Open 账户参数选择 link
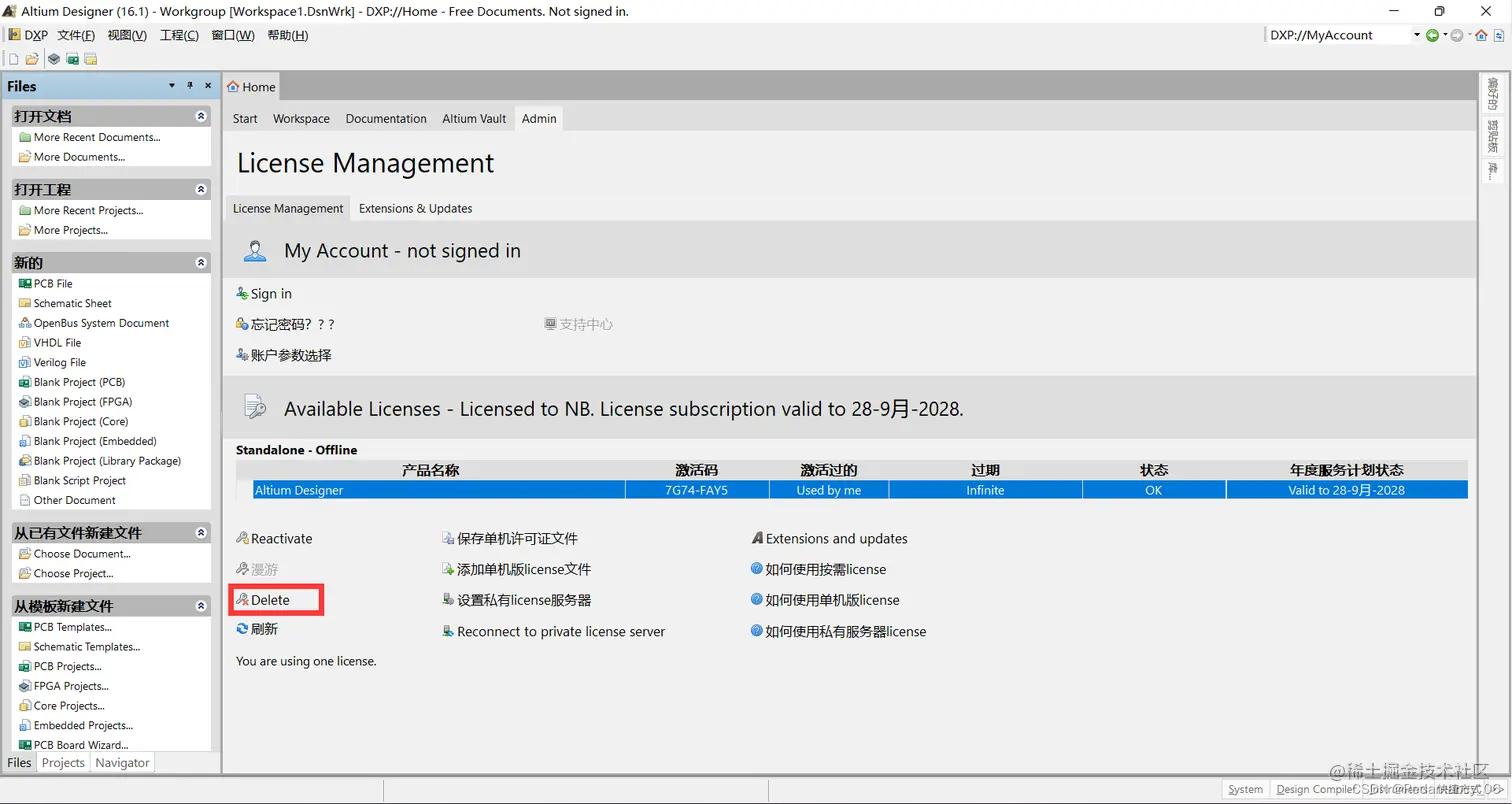The width and height of the screenshot is (1512, 804). [x=284, y=355]
